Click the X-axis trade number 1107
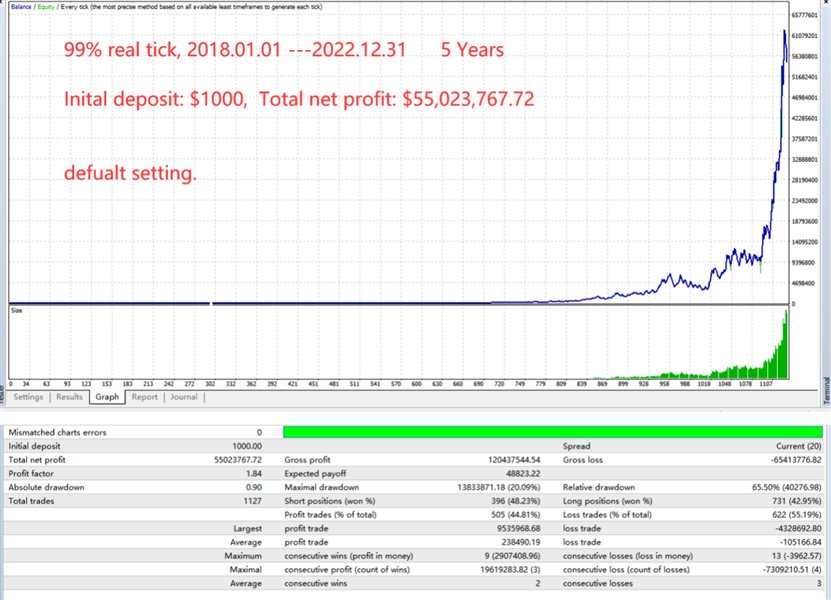The image size is (831, 600). tap(765, 384)
